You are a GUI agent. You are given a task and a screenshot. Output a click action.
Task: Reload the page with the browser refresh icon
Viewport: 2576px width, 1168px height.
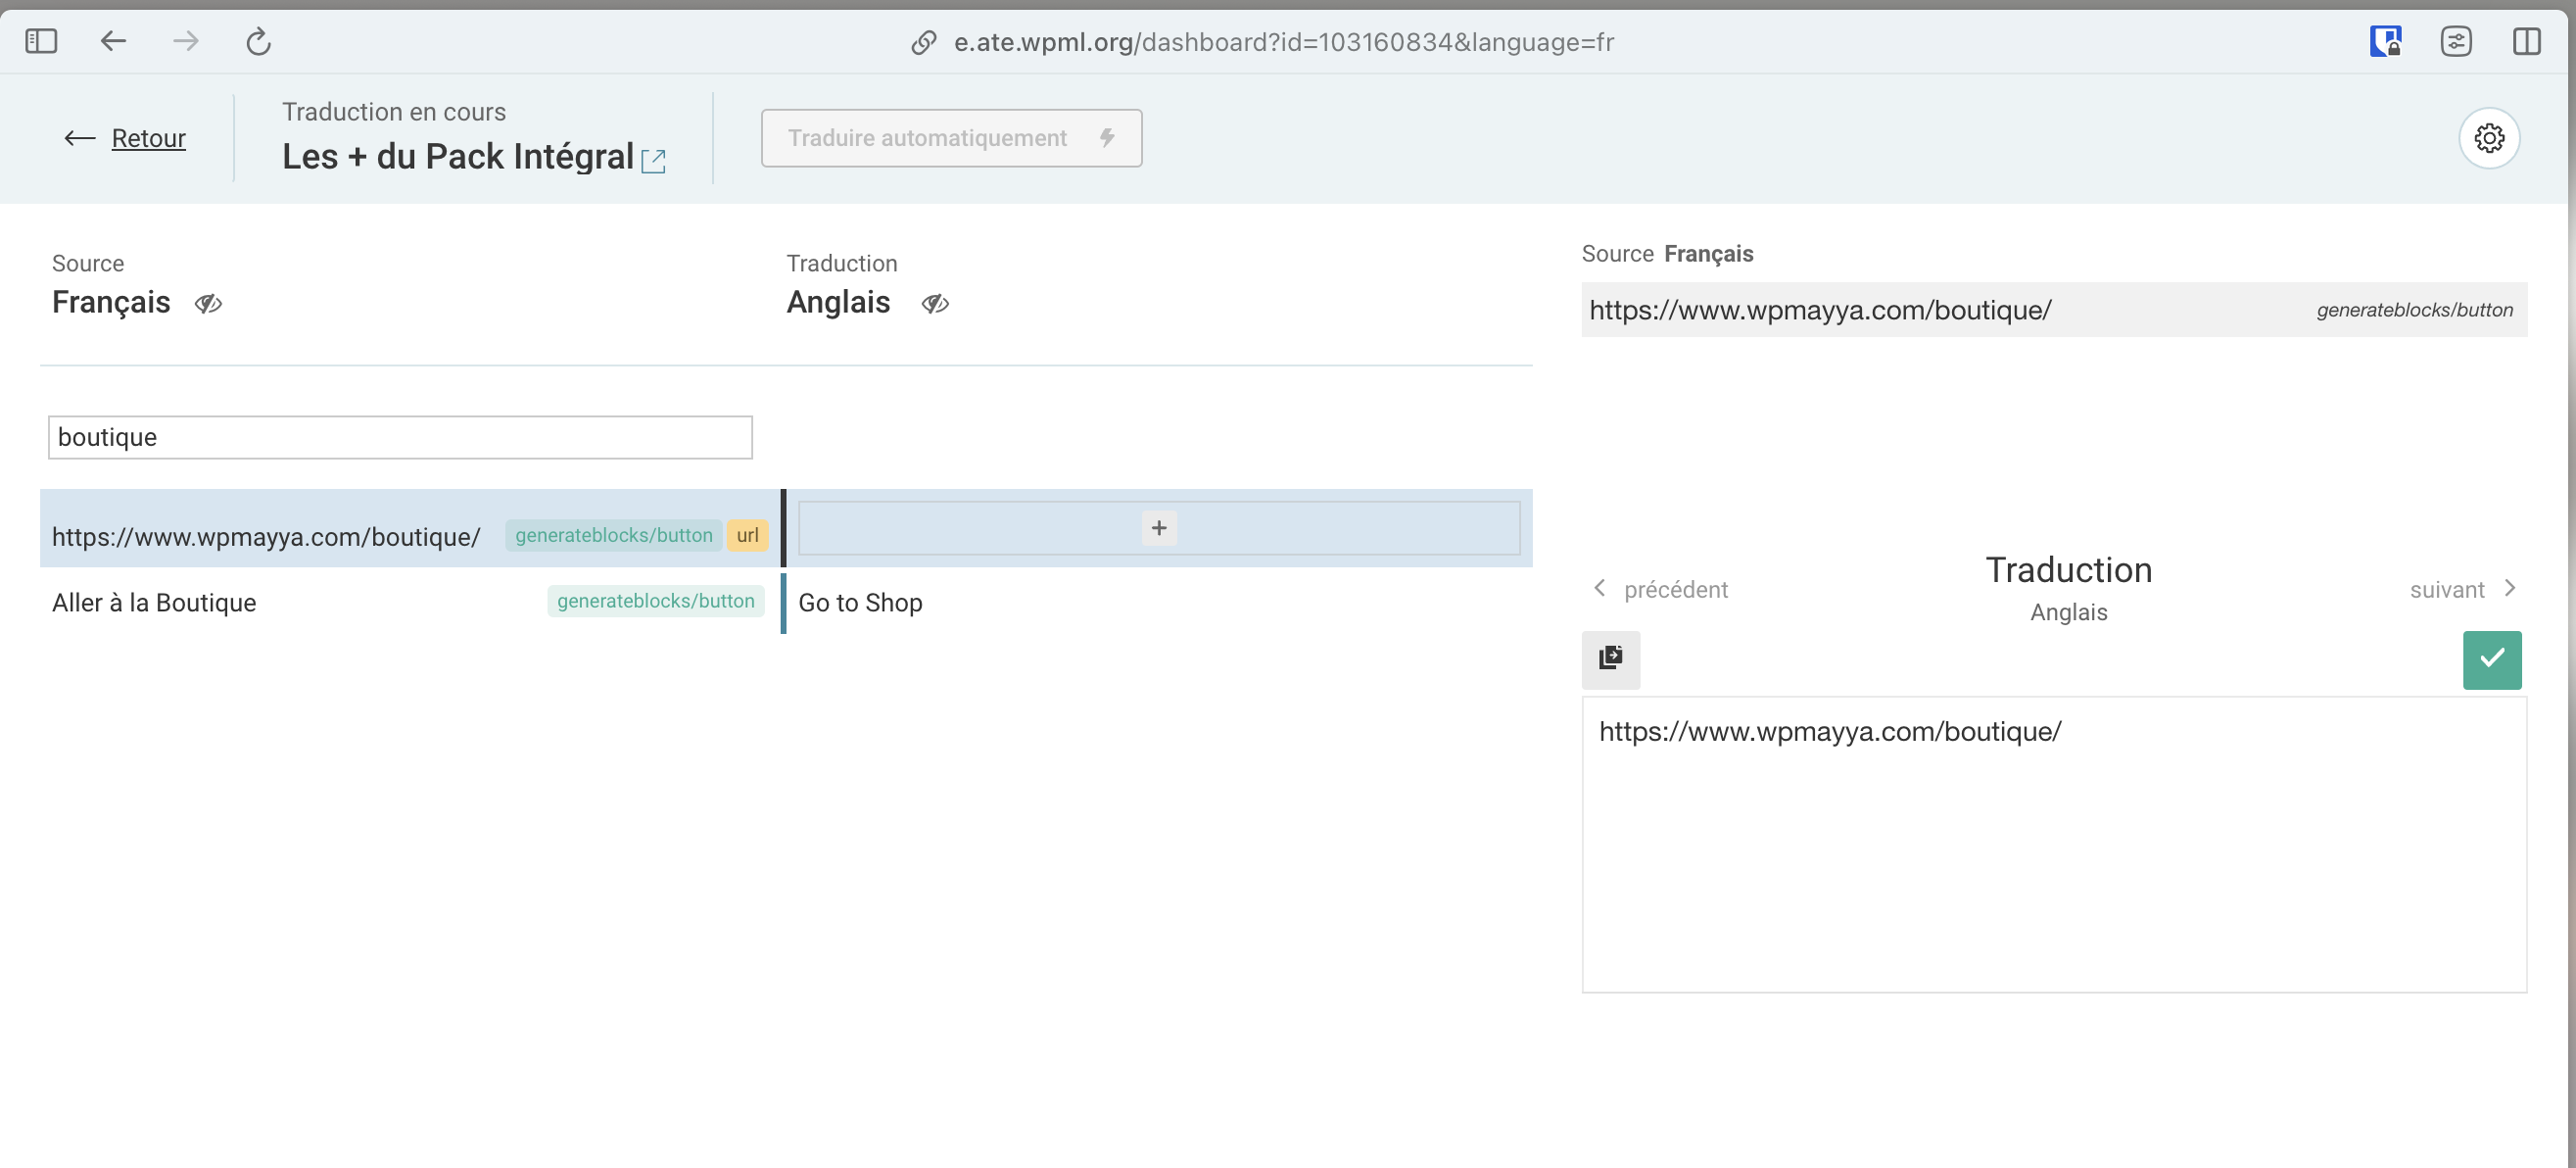(258, 42)
